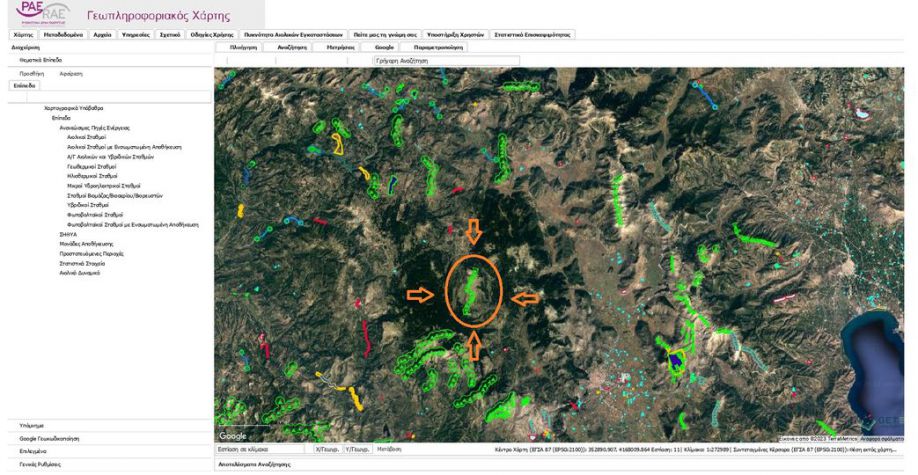Select the Επίπεδα tab in left panel
The width and height of the screenshot is (918, 475).
25,86
